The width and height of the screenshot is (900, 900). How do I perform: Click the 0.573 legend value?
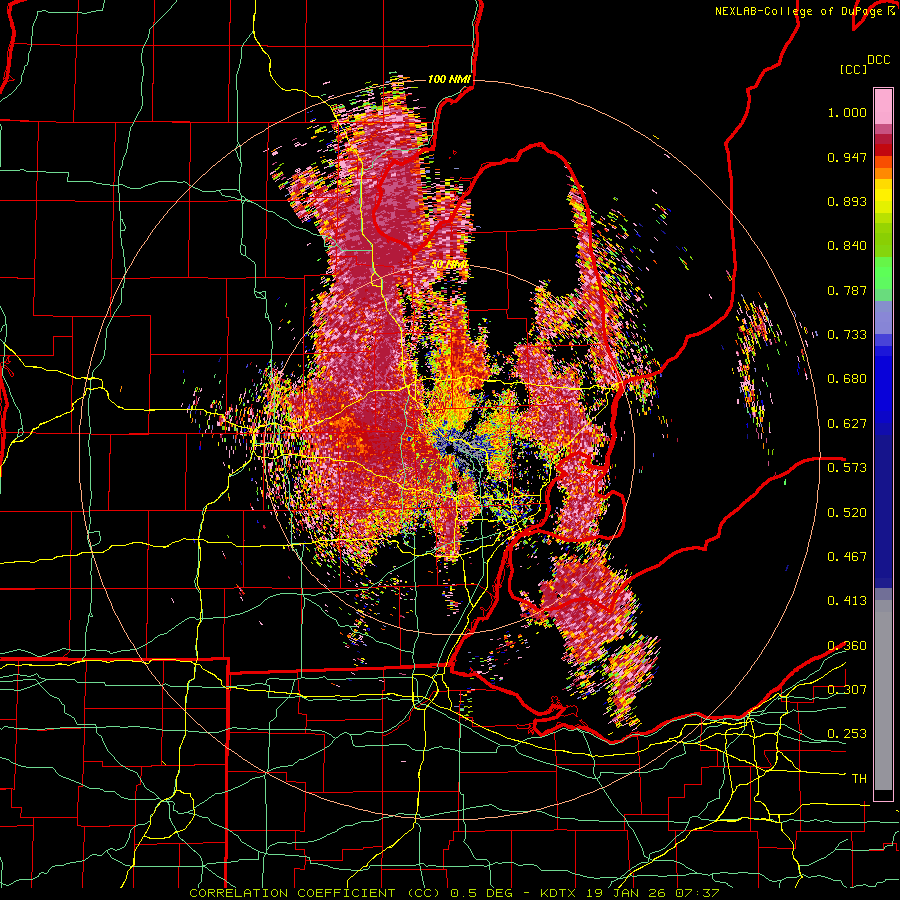[x=847, y=467]
